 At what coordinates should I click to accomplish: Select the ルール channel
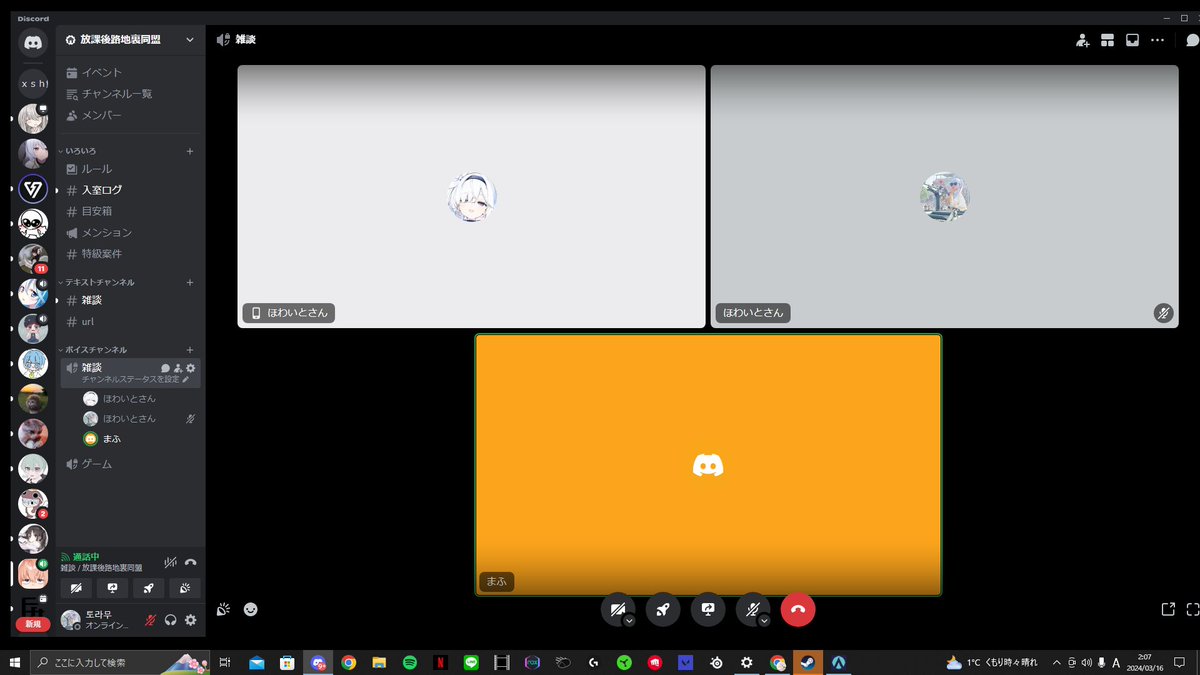[x=131, y=169]
